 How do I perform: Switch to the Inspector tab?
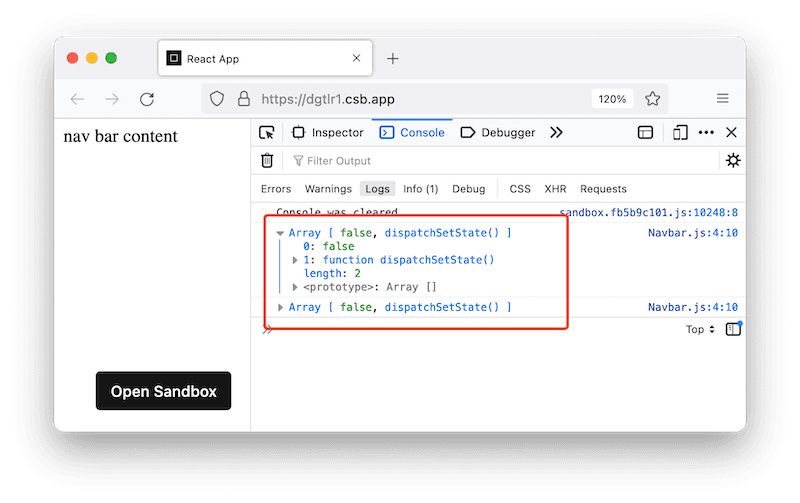pyautogui.click(x=328, y=132)
